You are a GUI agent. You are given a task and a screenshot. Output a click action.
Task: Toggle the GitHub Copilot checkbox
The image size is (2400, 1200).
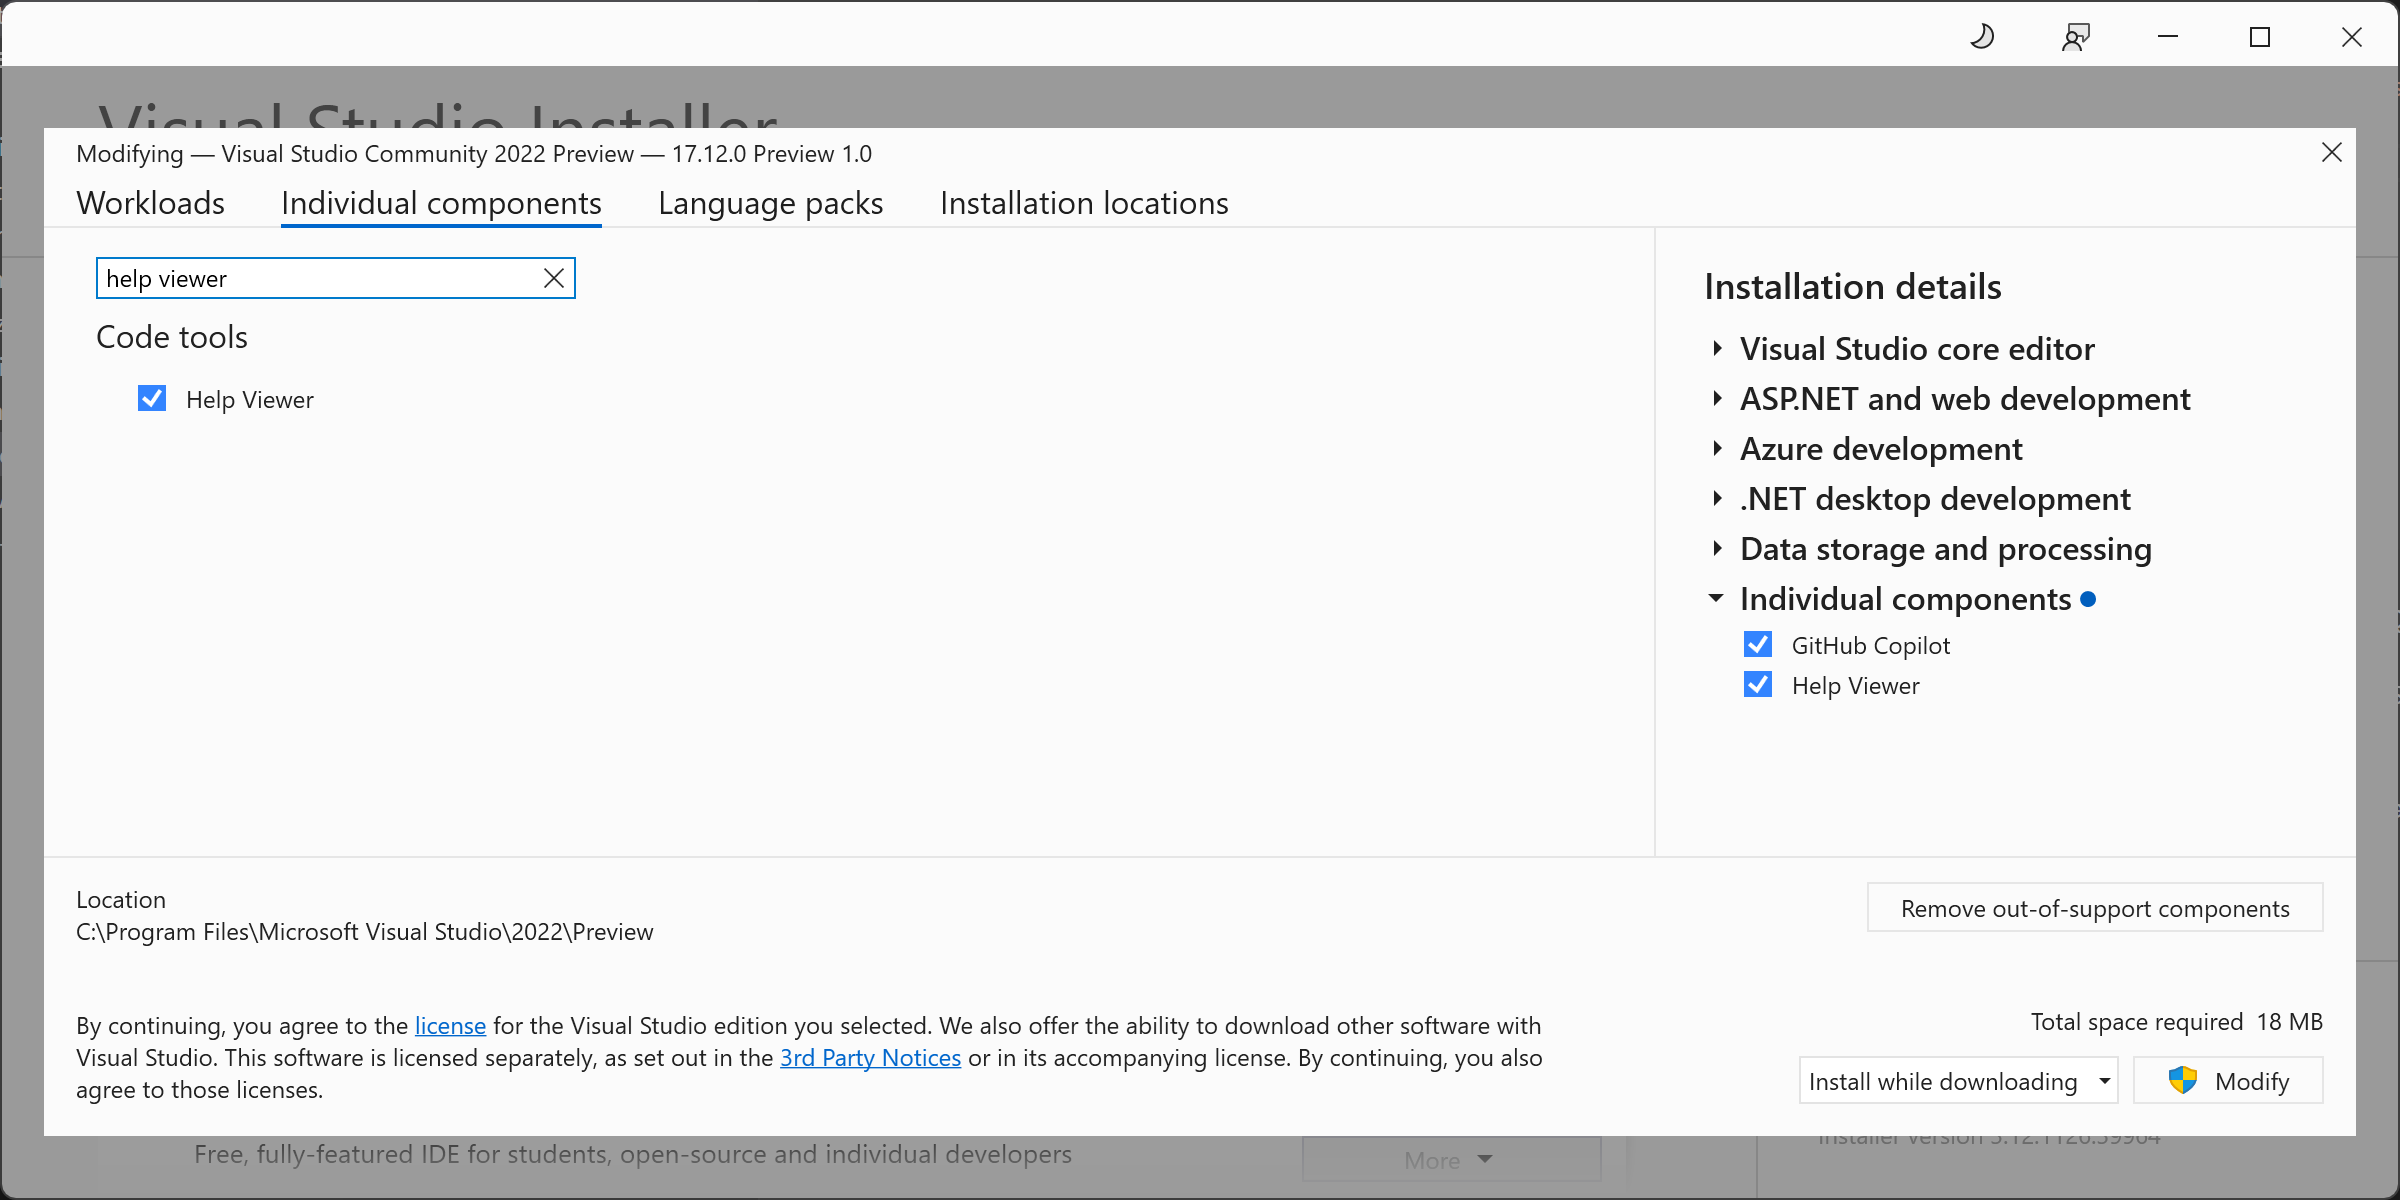coord(1757,643)
